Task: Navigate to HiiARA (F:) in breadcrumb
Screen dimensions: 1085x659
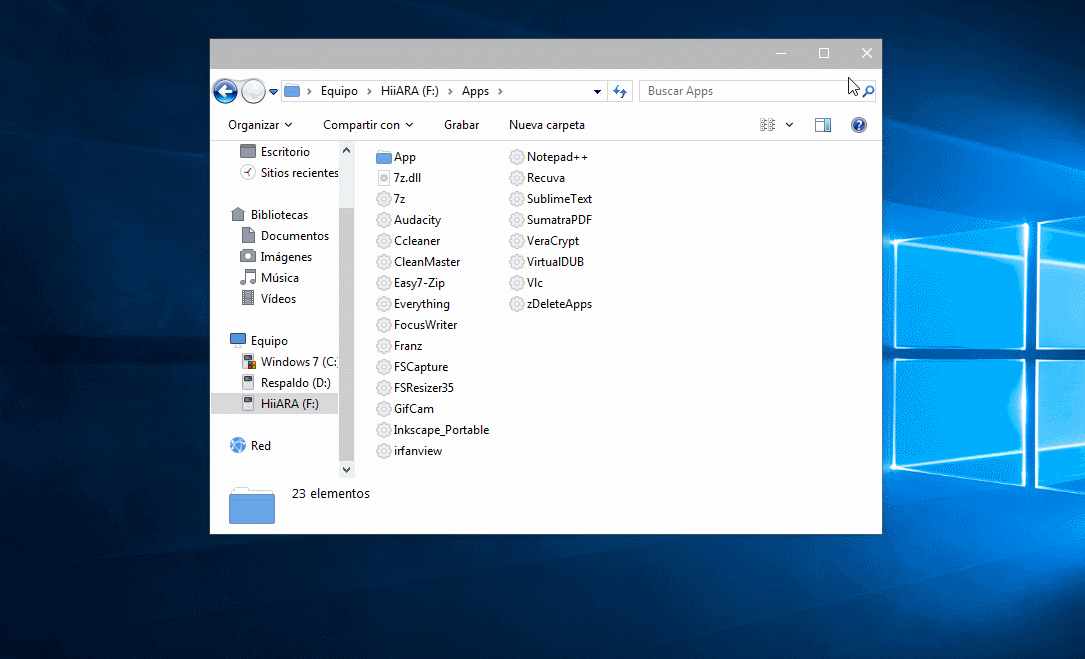Action: (410, 91)
